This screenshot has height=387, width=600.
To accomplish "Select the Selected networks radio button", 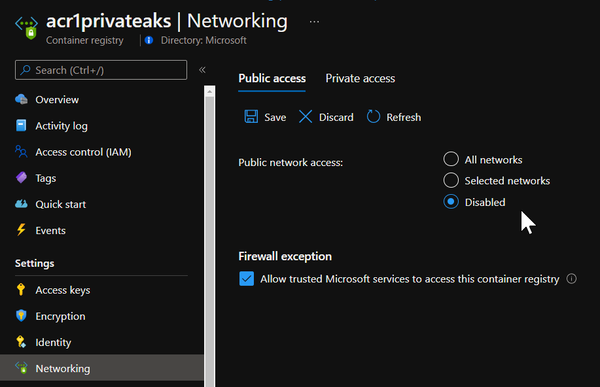I will pos(451,180).
